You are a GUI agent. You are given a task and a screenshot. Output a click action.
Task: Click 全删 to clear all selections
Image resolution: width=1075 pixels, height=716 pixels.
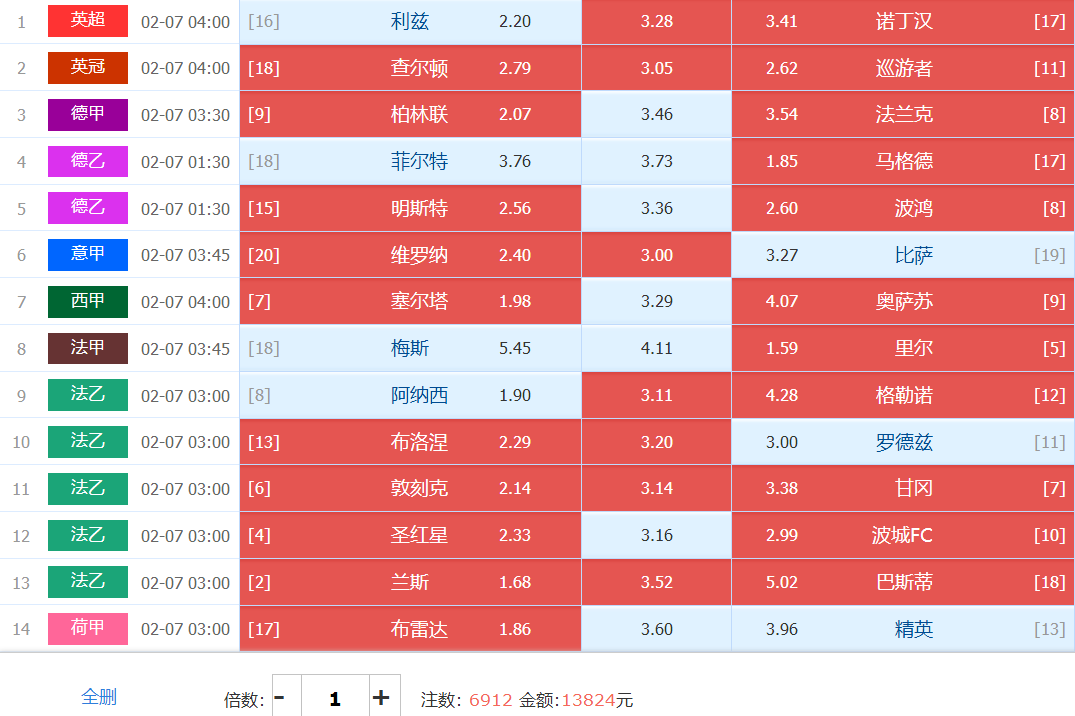(x=99, y=697)
